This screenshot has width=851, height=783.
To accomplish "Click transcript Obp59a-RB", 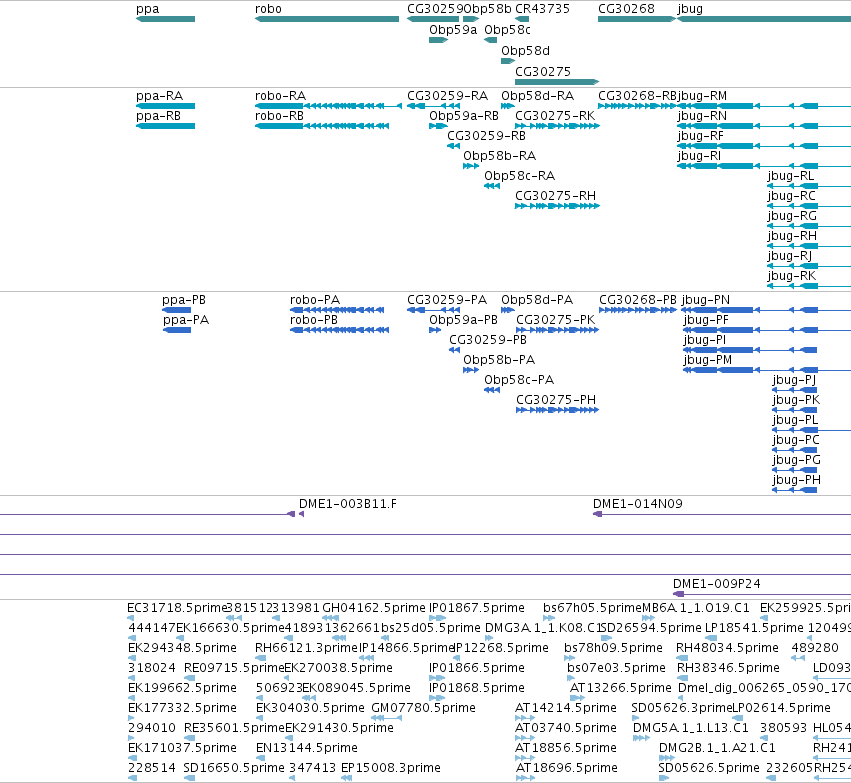I will [439, 126].
